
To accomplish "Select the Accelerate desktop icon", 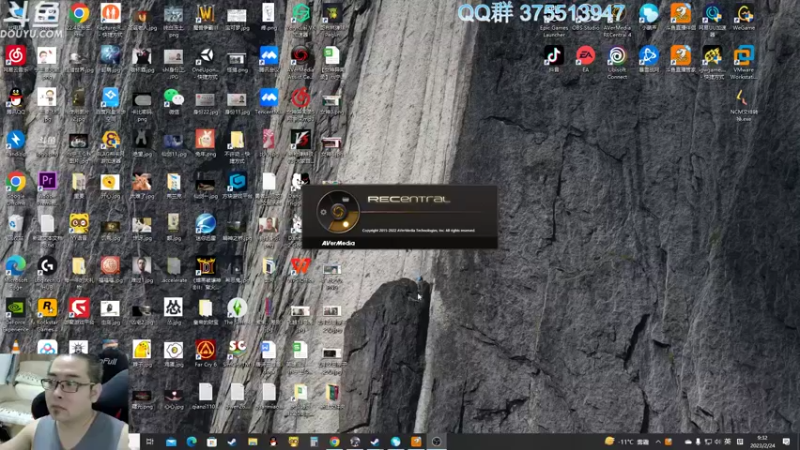I will (x=173, y=269).
